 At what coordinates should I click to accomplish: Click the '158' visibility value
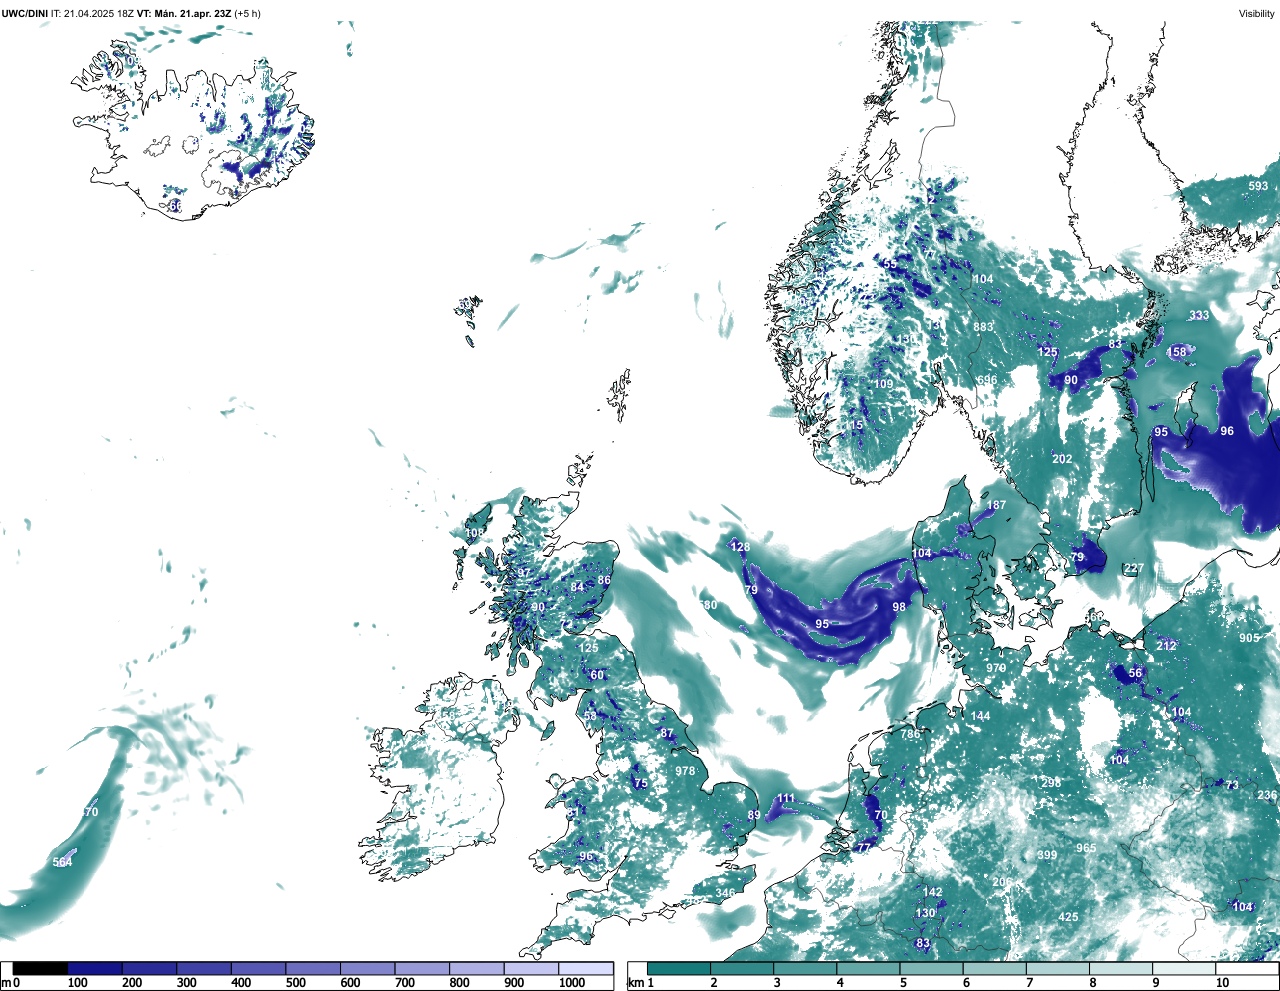click(1177, 352)
